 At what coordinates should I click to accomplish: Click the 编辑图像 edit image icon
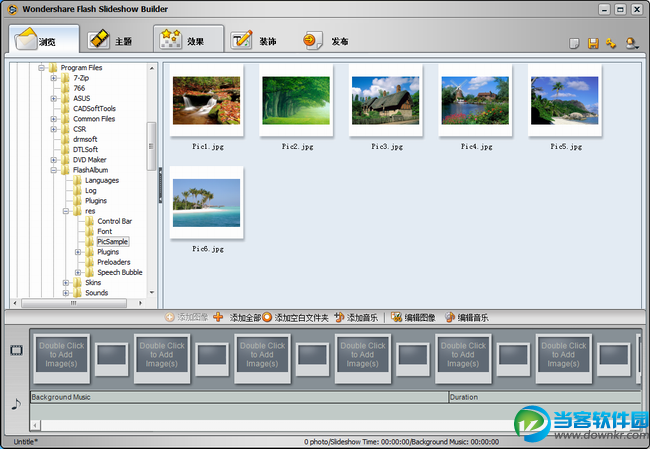(x=396, y=317)
